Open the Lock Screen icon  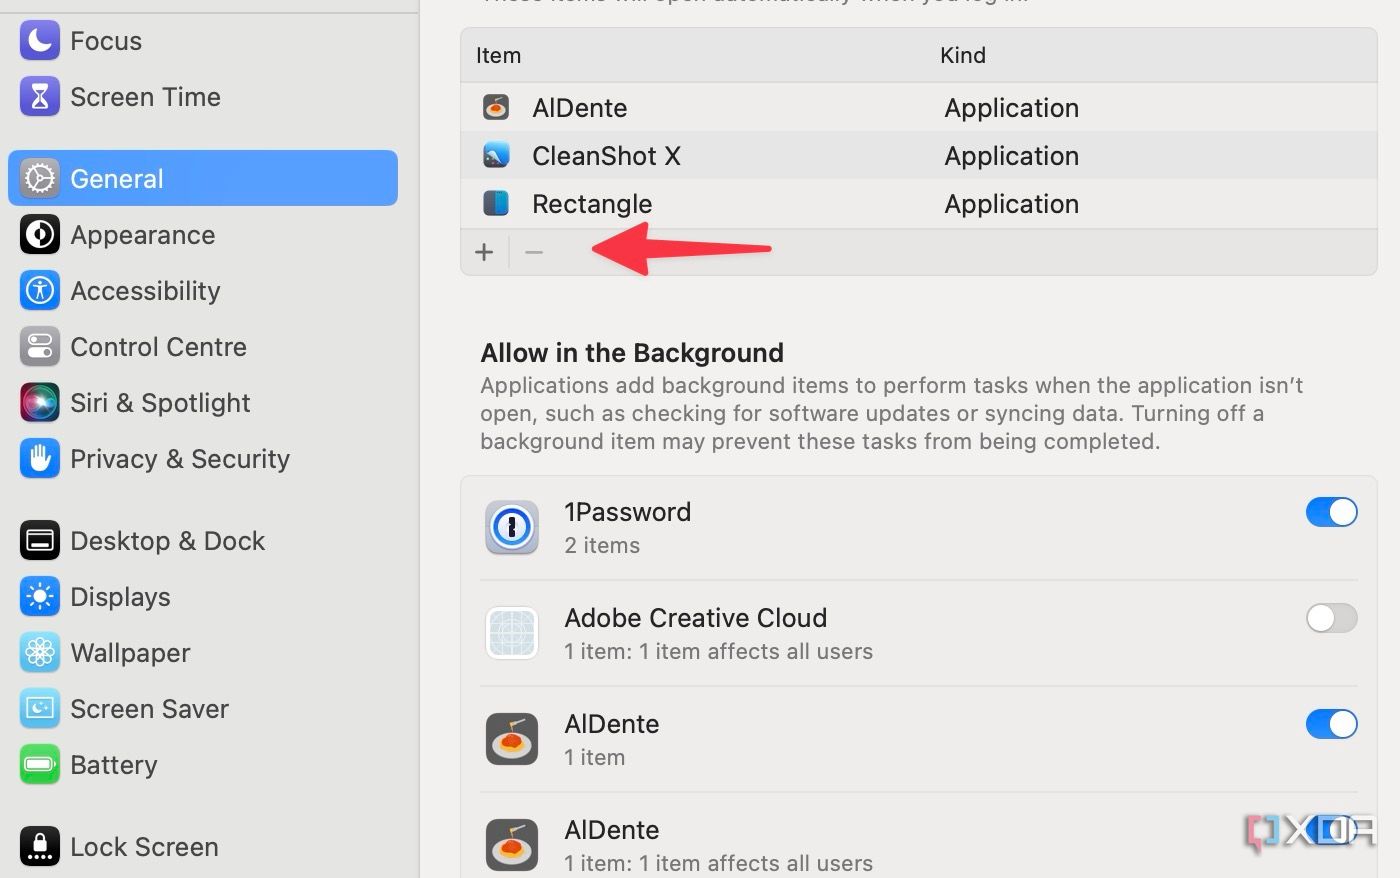point(40,847)
